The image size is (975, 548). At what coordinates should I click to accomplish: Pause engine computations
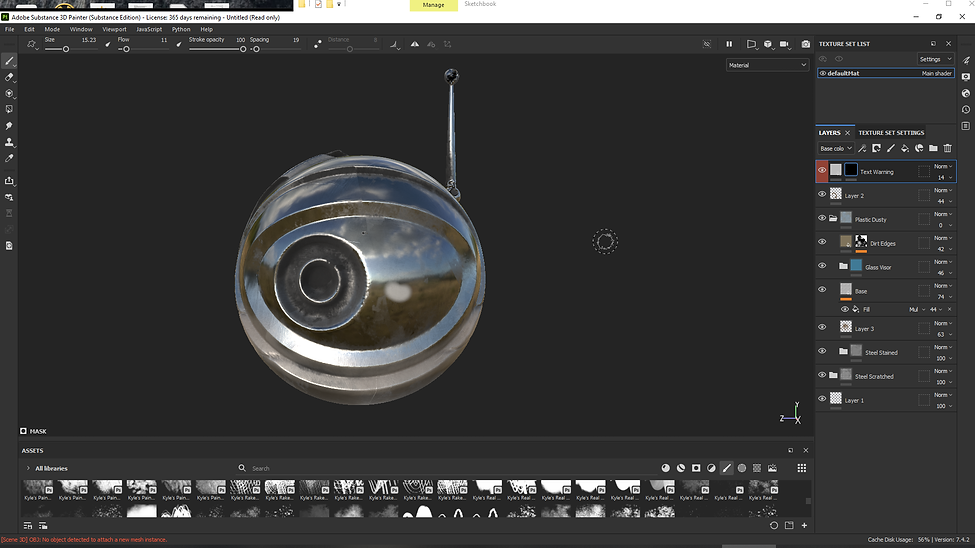(x=729, y=44)
